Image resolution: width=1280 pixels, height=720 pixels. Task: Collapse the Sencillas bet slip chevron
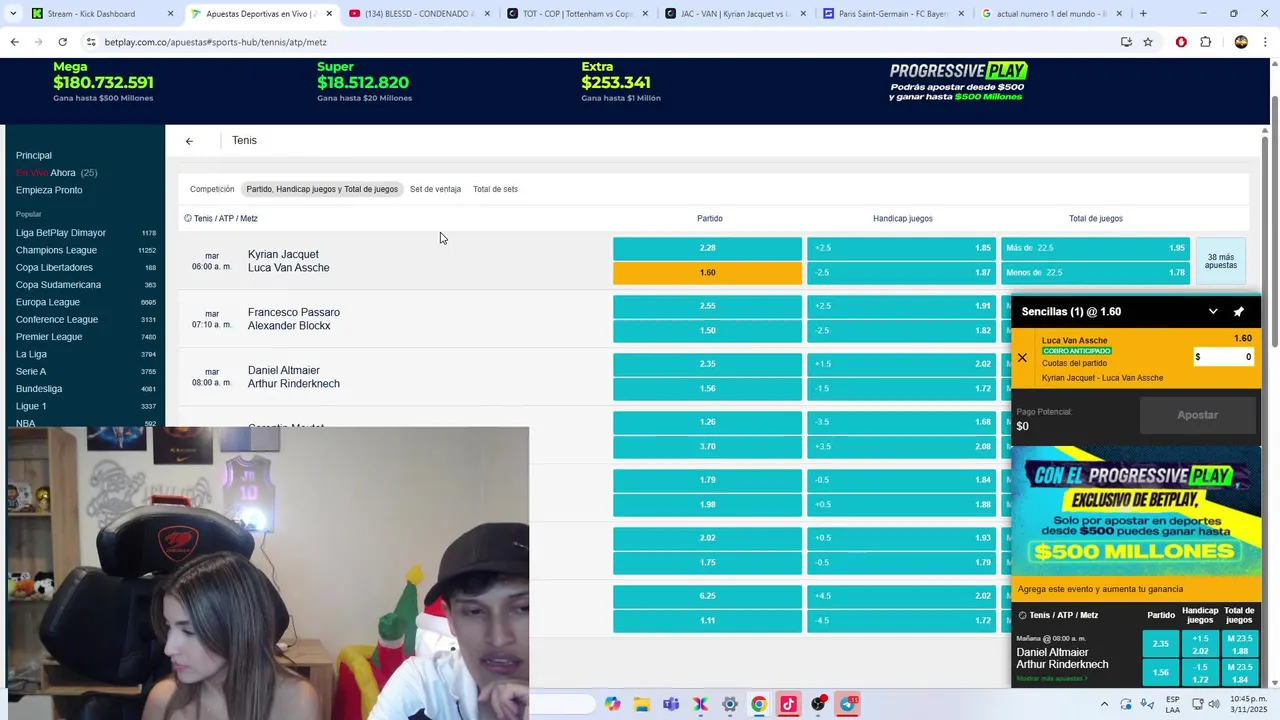1213,312
